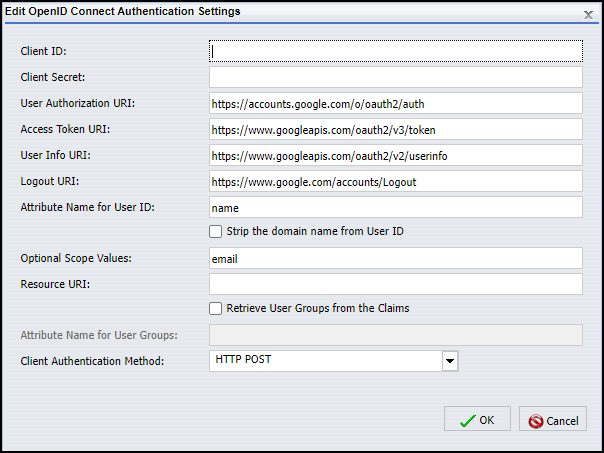
Task: Click the Optional Scope Values field
Action: [395, 258]
